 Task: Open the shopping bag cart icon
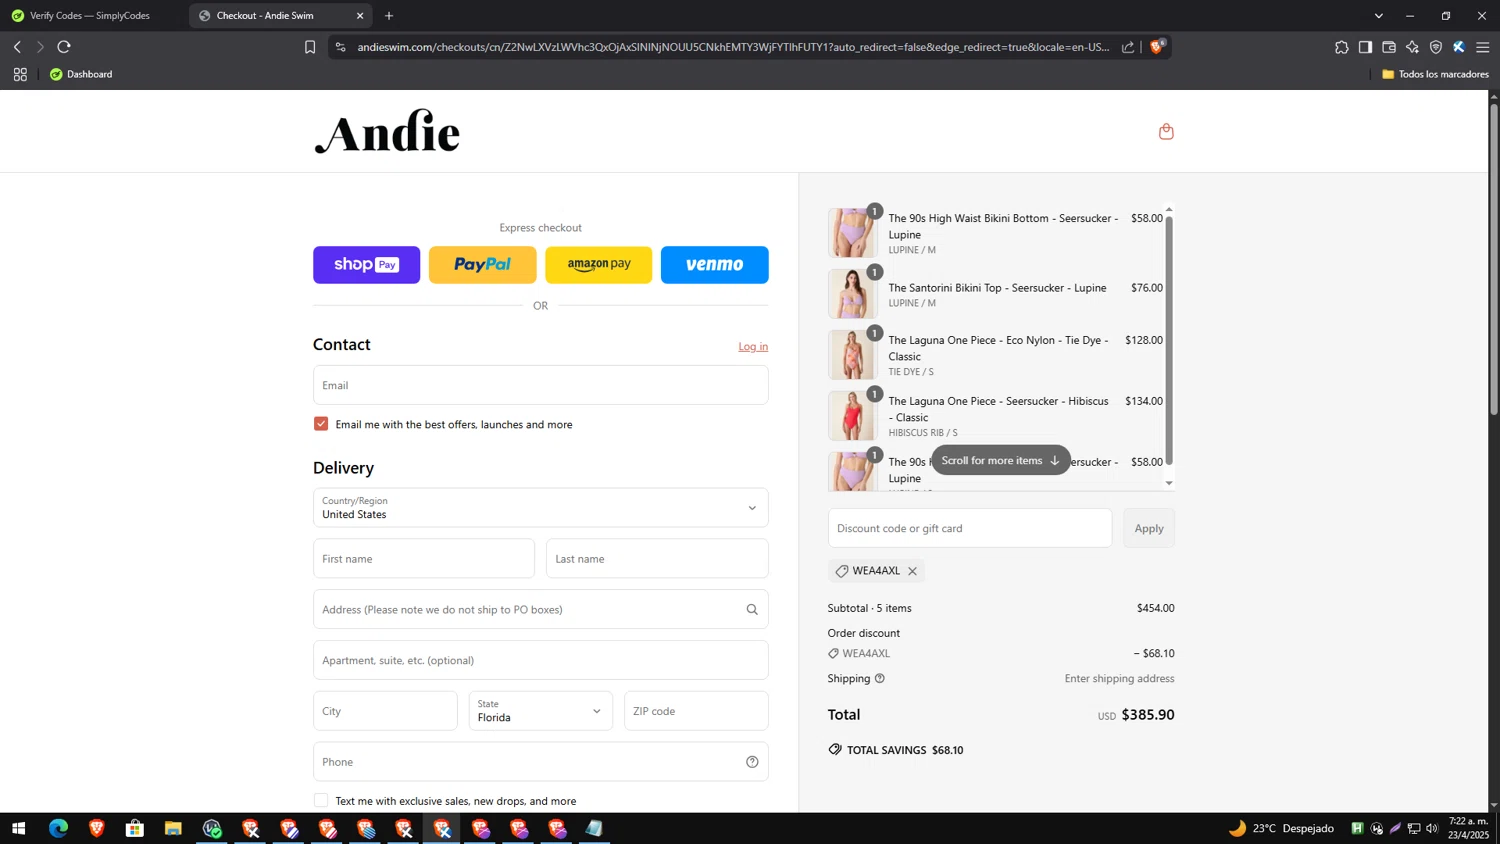coord(1166,131)
